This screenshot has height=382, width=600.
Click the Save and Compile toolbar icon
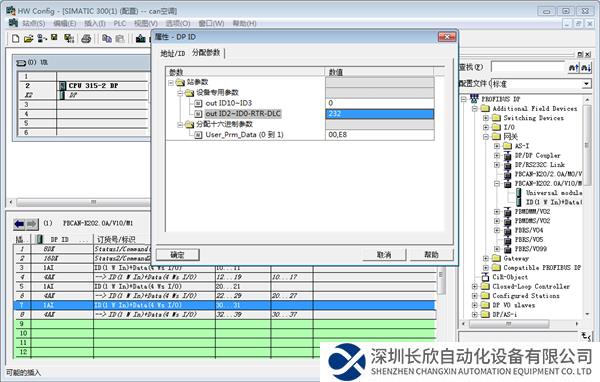(x=69, y=38)
